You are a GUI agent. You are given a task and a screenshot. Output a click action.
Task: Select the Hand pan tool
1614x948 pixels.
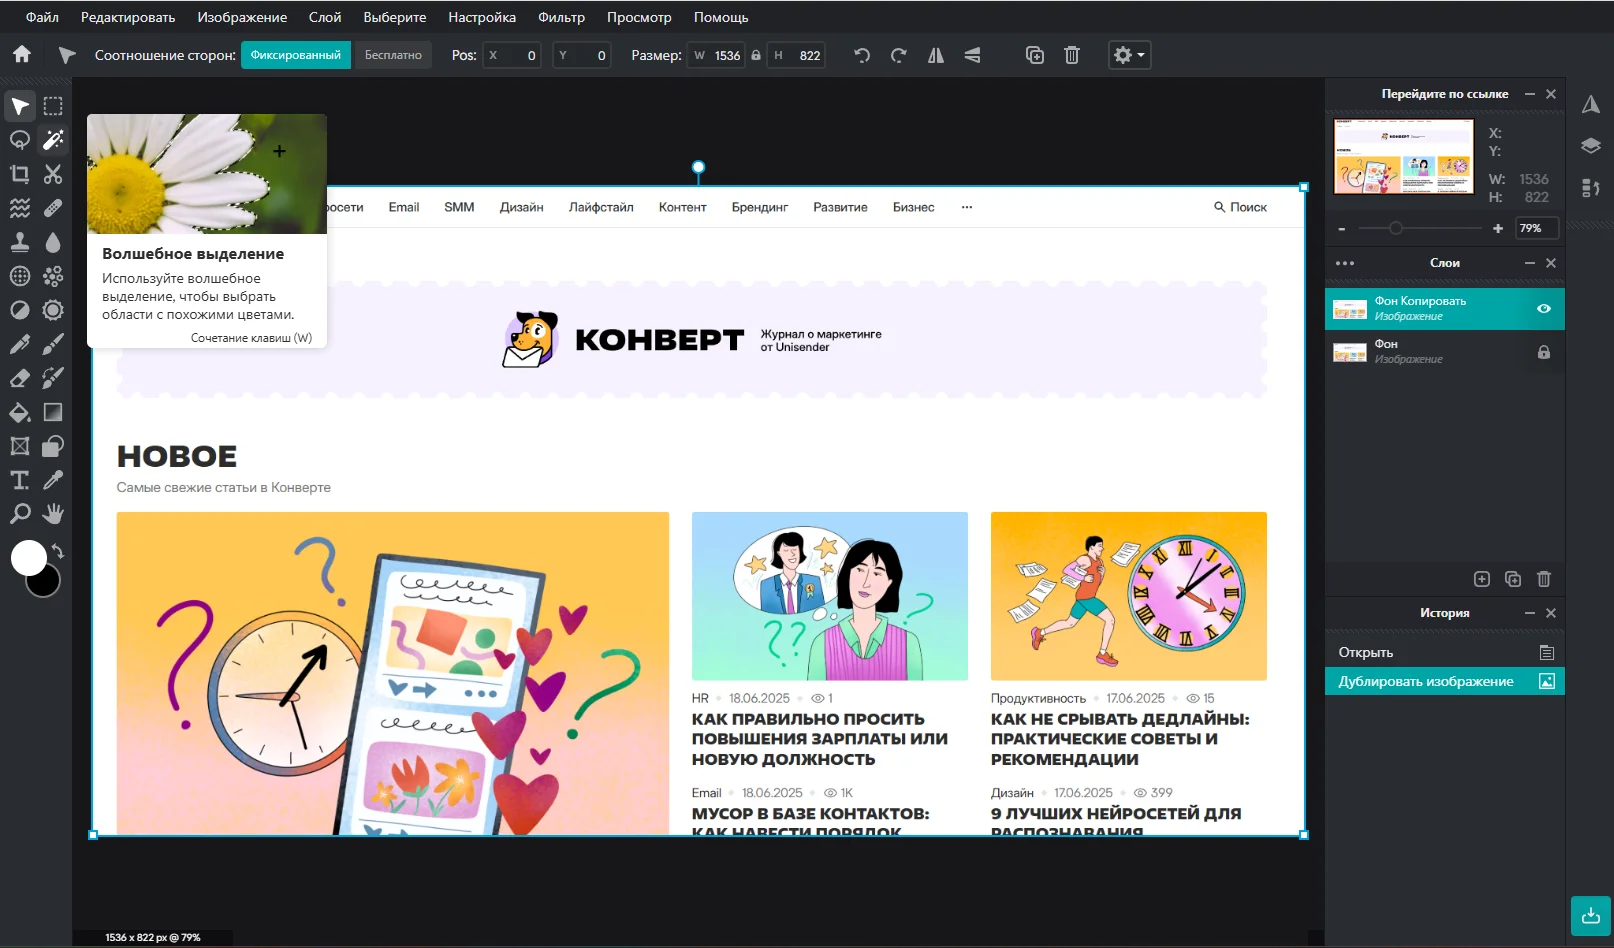tap(53, 514)
